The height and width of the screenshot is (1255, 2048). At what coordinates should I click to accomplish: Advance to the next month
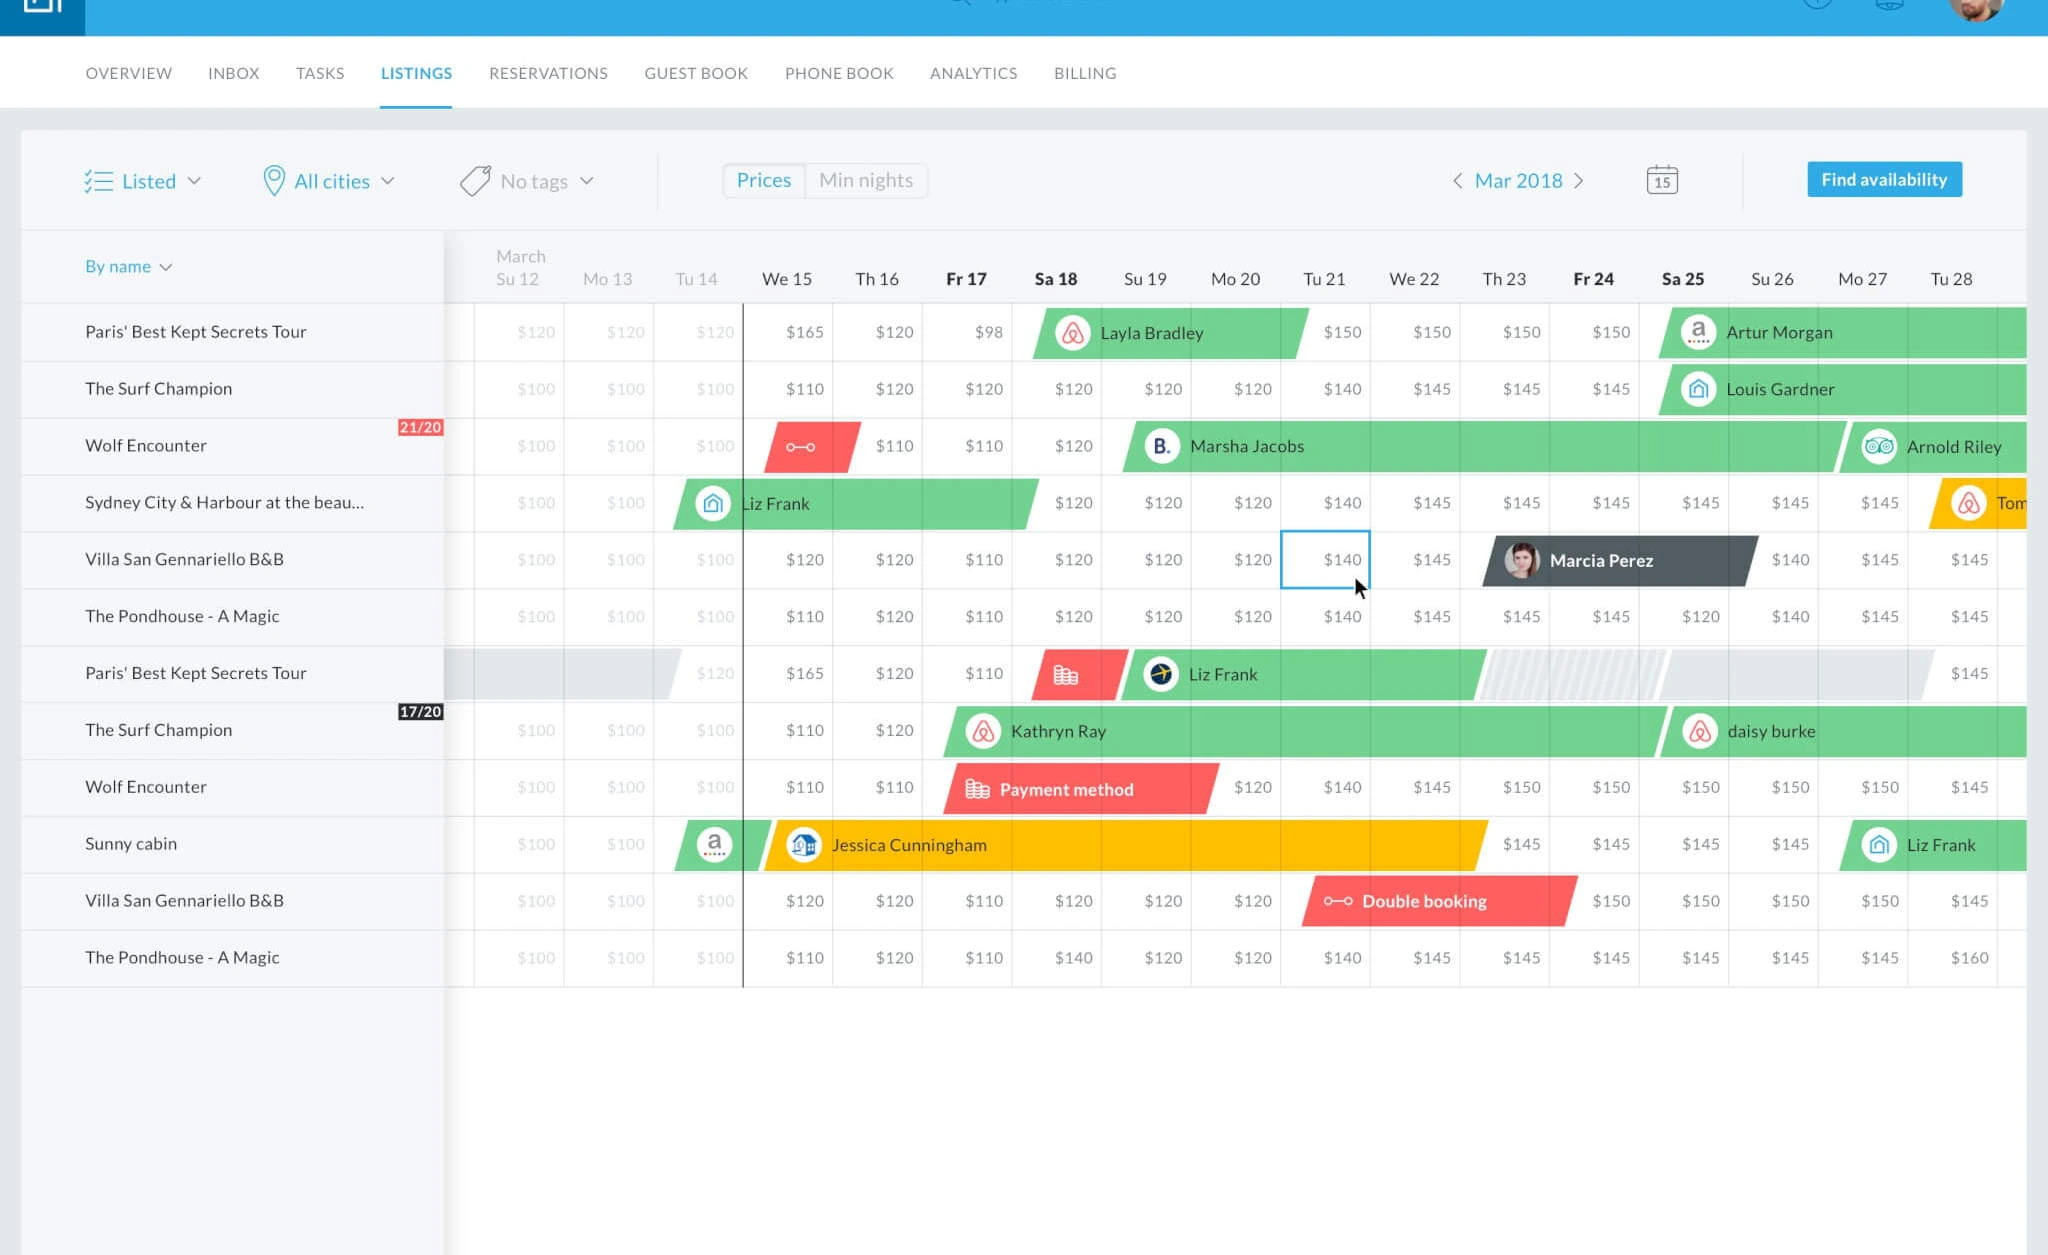(x=1580, y=180)
